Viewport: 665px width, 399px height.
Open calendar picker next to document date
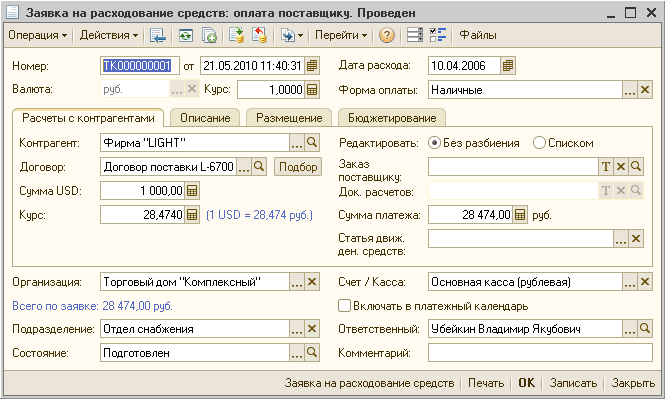pos(312,66)
